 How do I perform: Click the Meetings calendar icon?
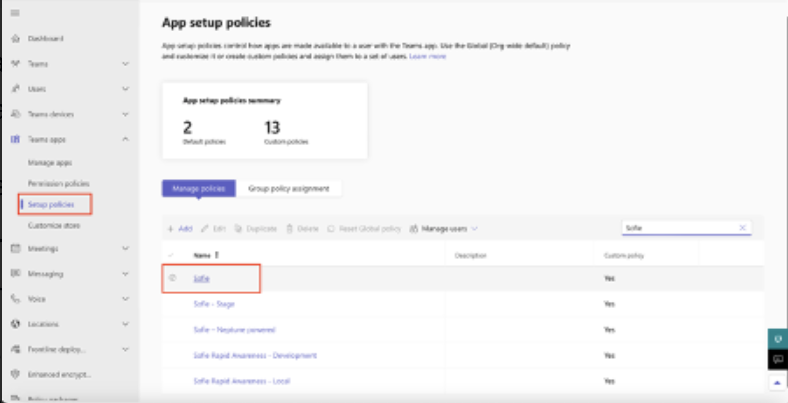pos(15,248)
